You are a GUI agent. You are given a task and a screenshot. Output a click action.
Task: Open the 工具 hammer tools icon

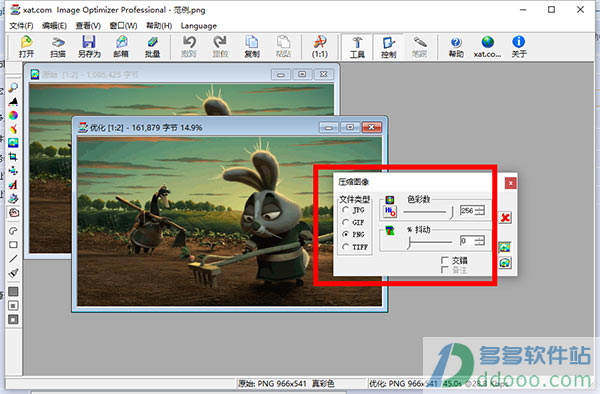pyautogui.click(x=357, y=47)
